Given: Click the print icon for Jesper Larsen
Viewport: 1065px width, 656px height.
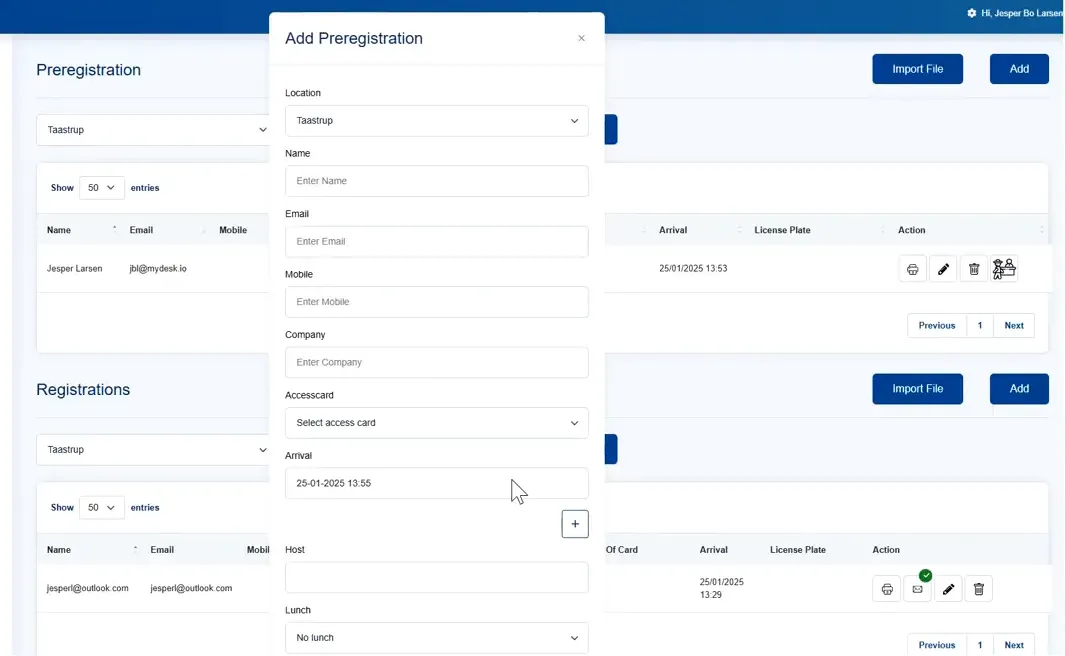Looking at the screenshot, I should (912, 269).
